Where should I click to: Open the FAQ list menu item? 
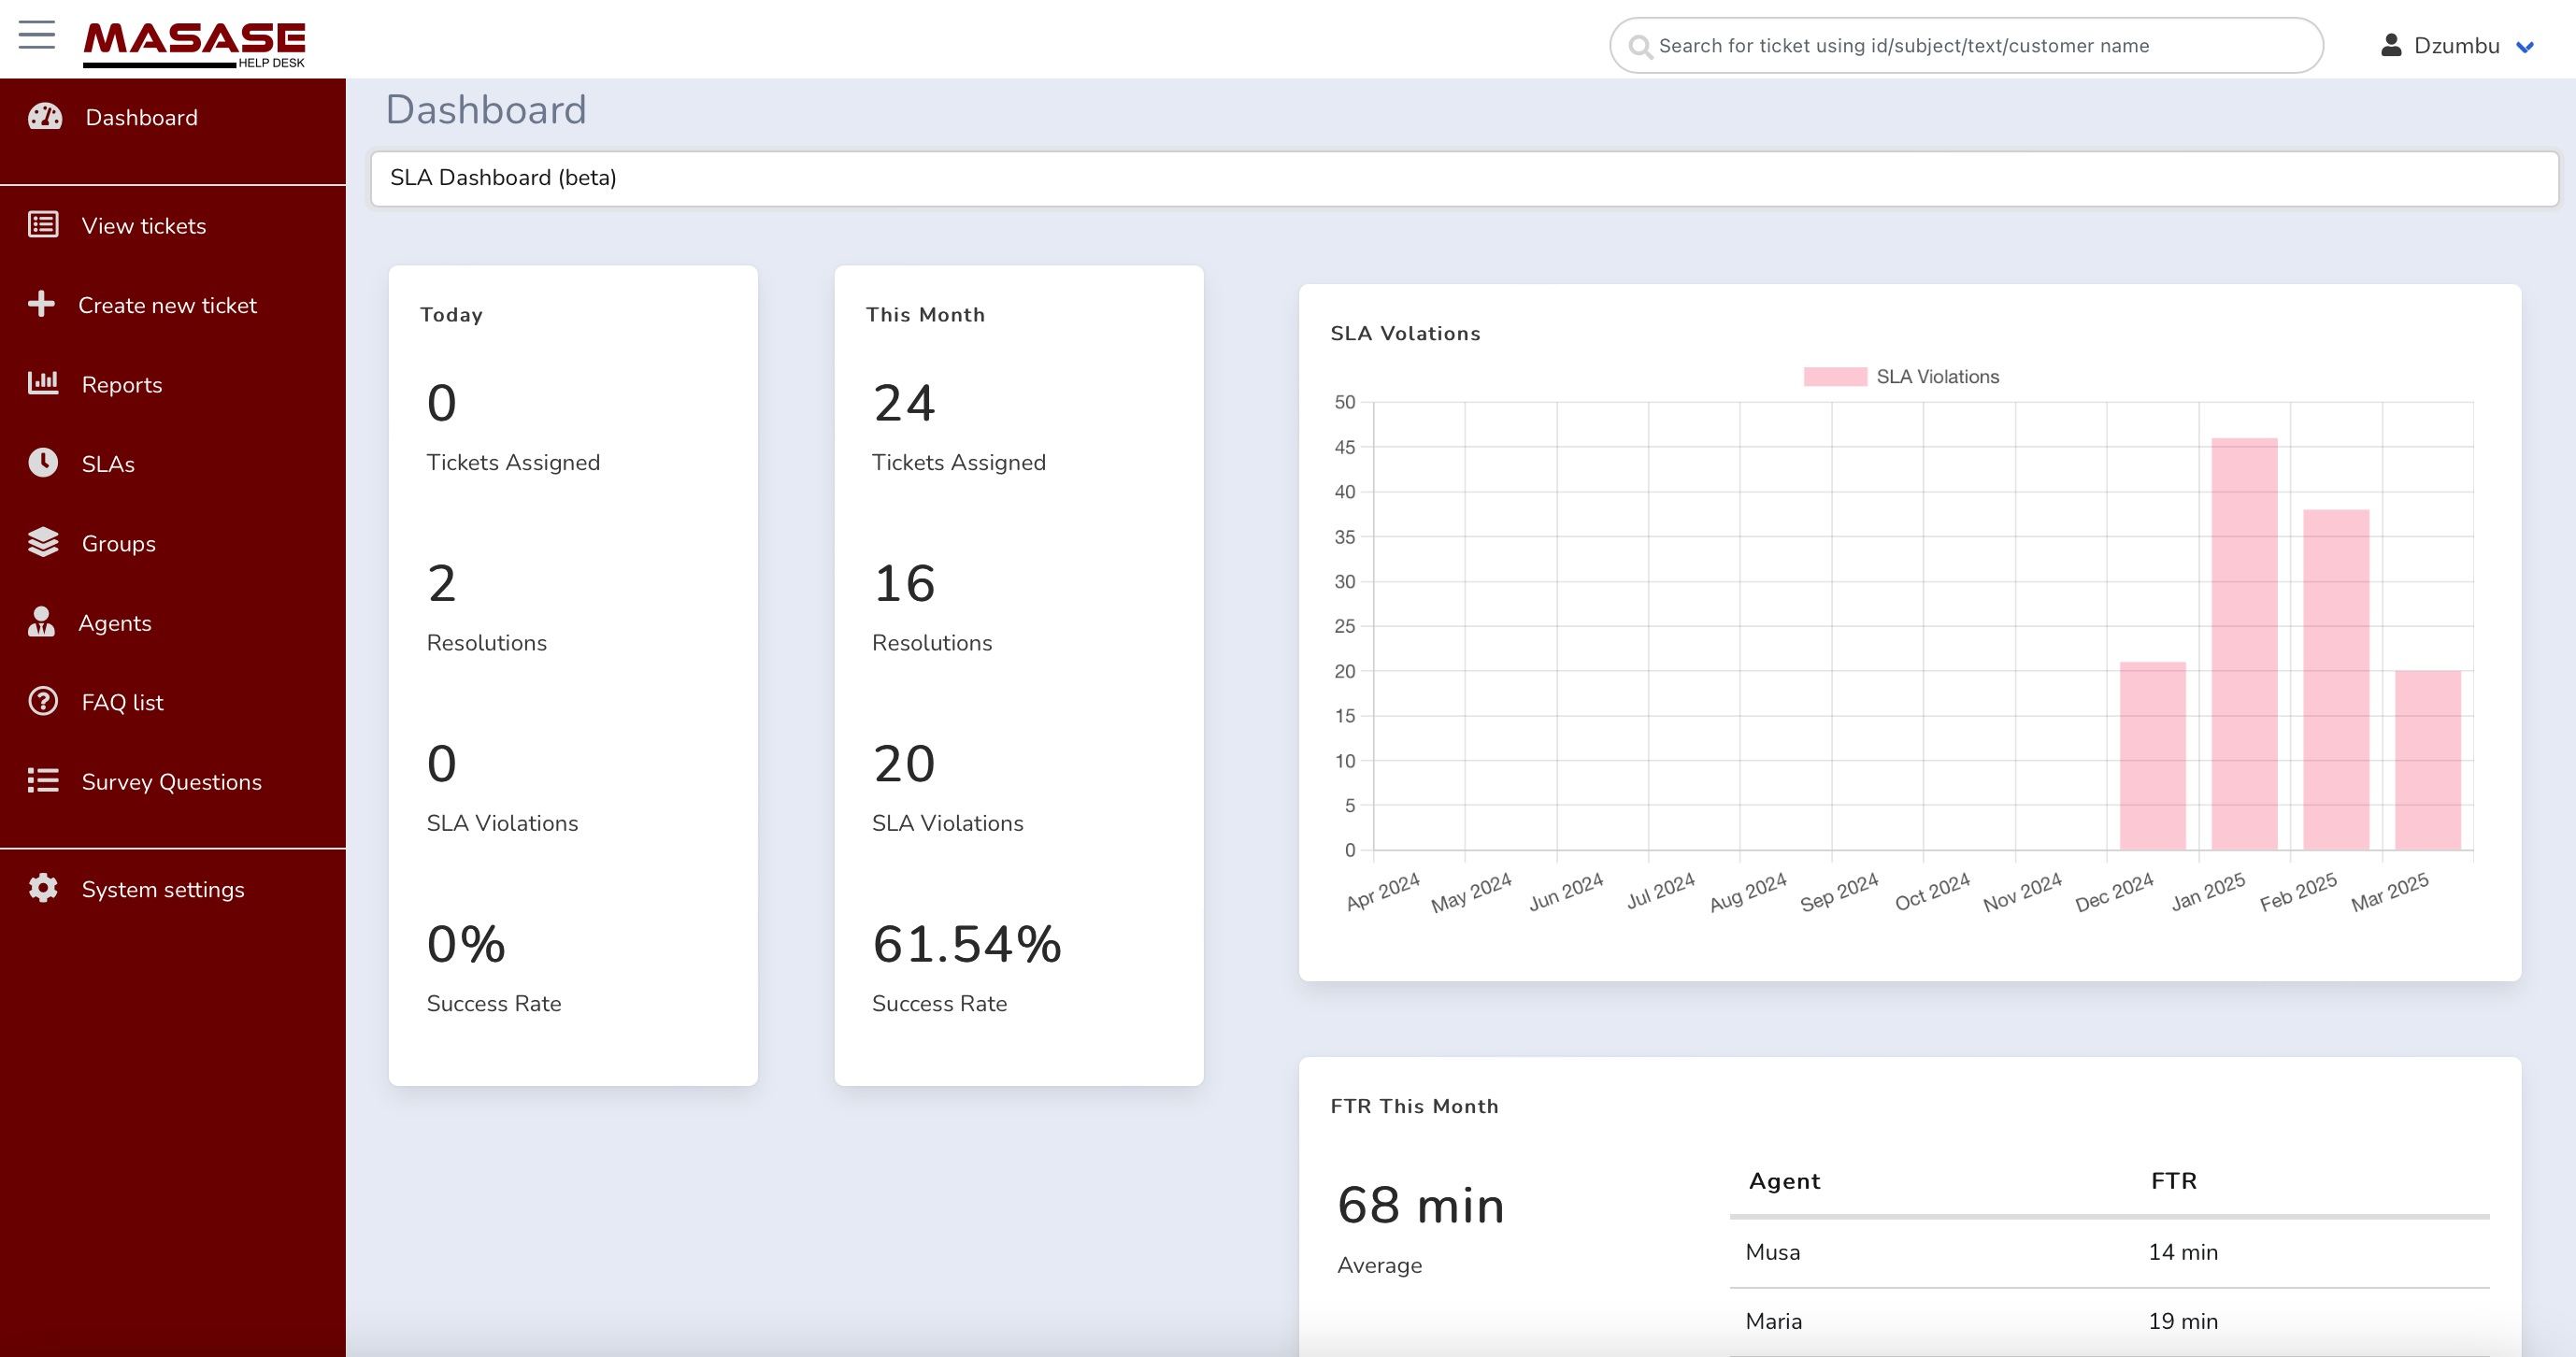tap(122, 702)
